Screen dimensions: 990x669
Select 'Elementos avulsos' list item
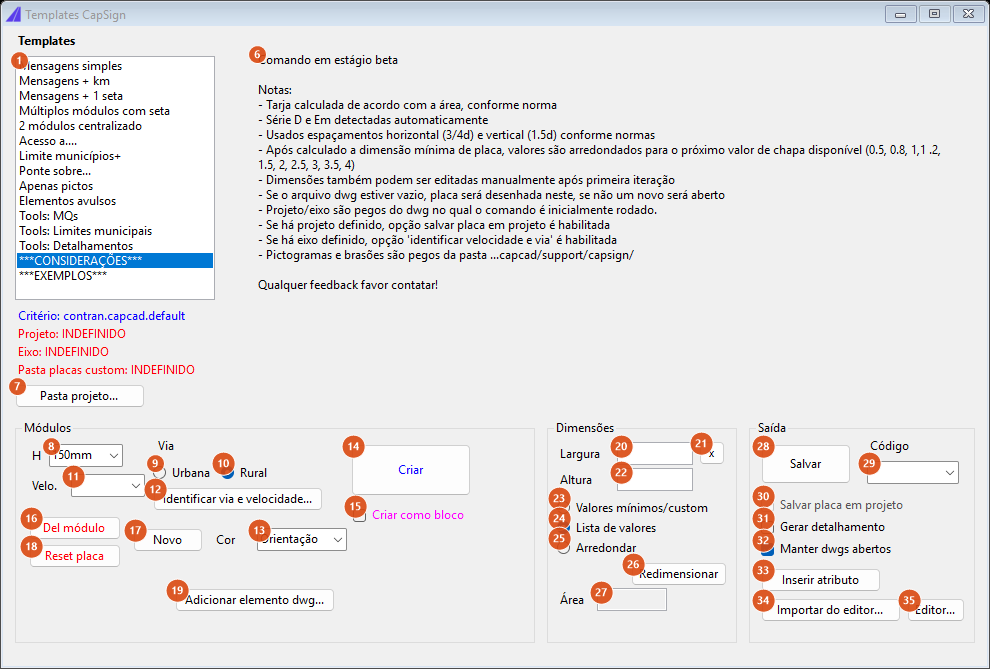click(115, 201)
